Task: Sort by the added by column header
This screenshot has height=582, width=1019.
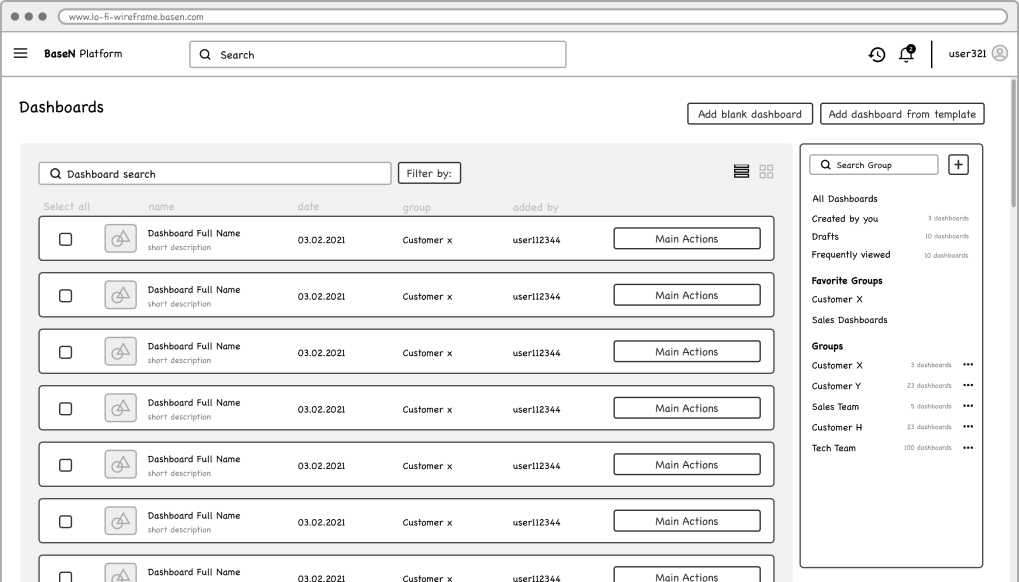Action: tap(535, 207)
